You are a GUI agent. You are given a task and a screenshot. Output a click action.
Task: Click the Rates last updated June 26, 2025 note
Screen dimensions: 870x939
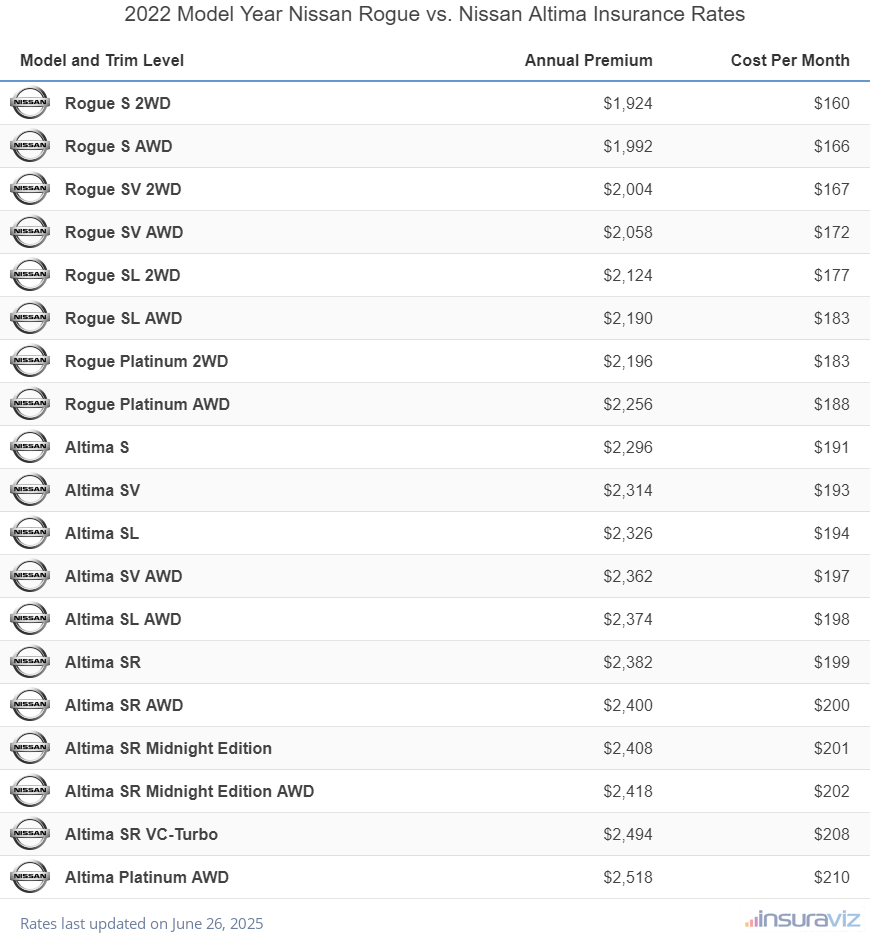click(141, 923)
